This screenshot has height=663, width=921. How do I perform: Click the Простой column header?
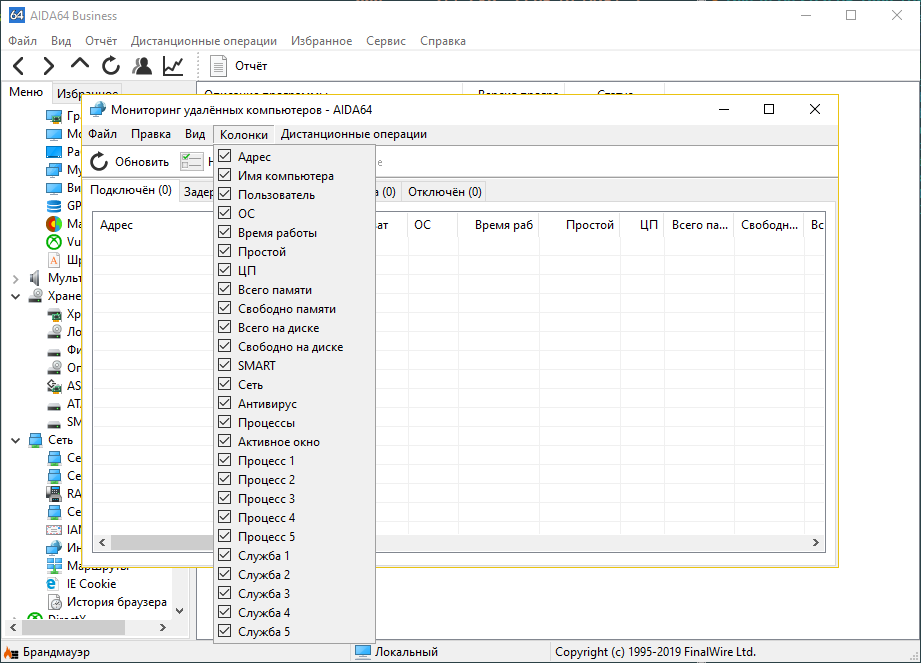coord(589,225)
